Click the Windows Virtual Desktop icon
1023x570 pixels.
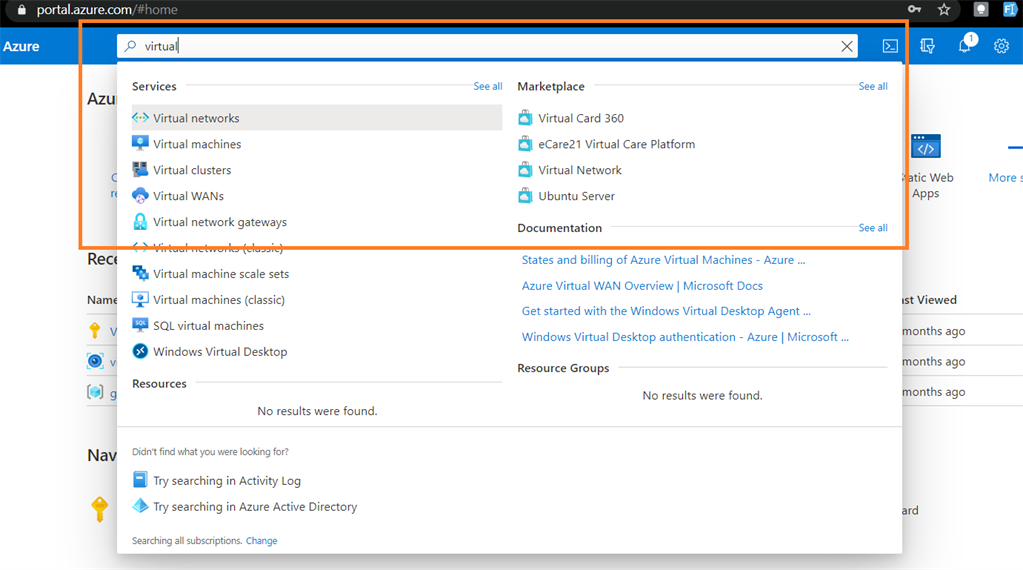[x=140, y=352]
